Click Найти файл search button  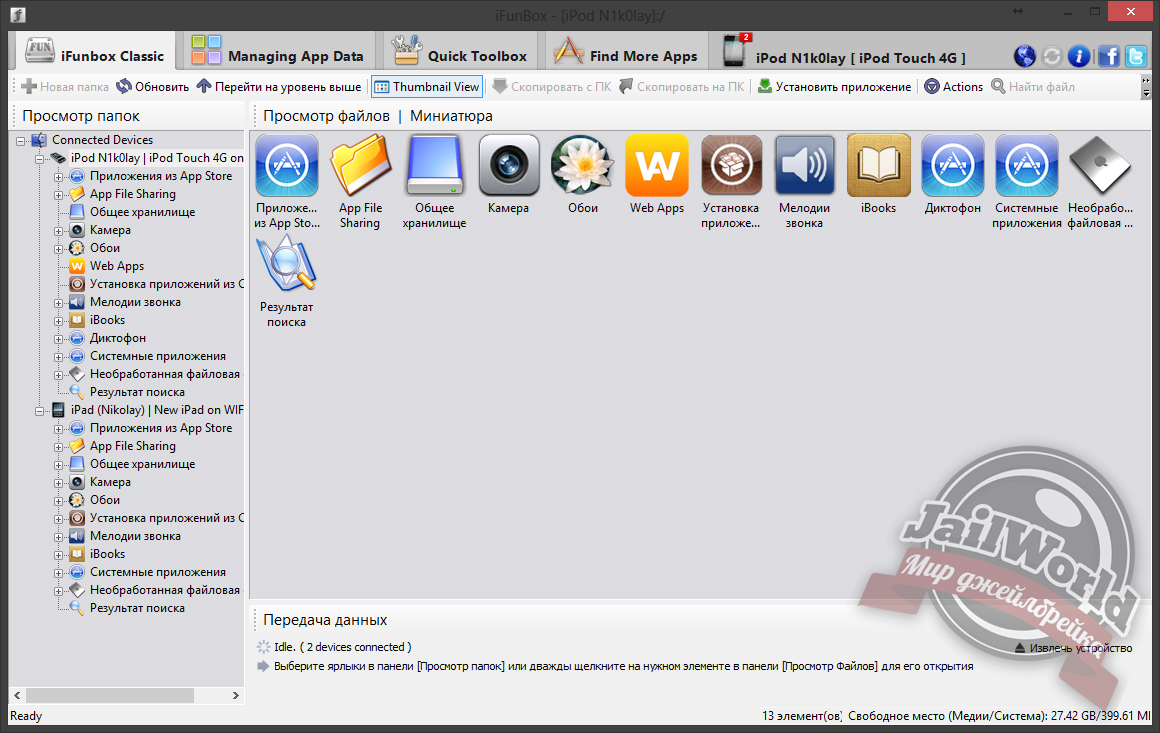[x=1033, y=87]
